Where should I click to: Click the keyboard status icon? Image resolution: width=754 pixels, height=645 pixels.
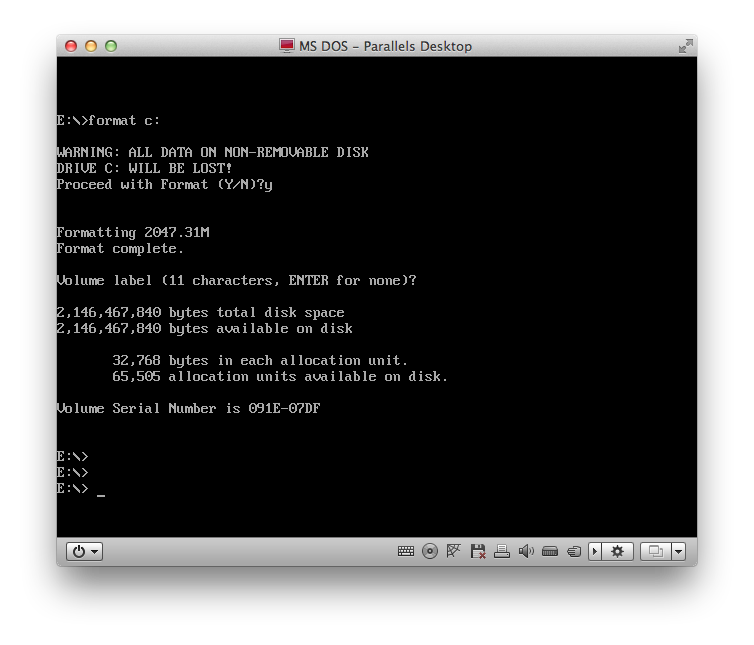coord(406,551)
